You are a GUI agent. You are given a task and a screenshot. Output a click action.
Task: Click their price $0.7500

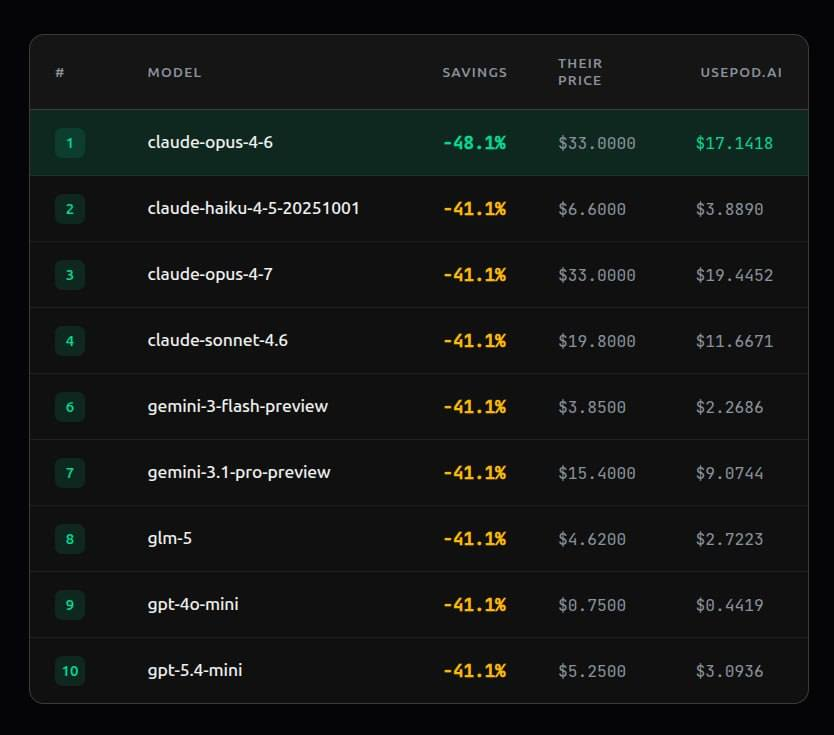tap(592, 605)
